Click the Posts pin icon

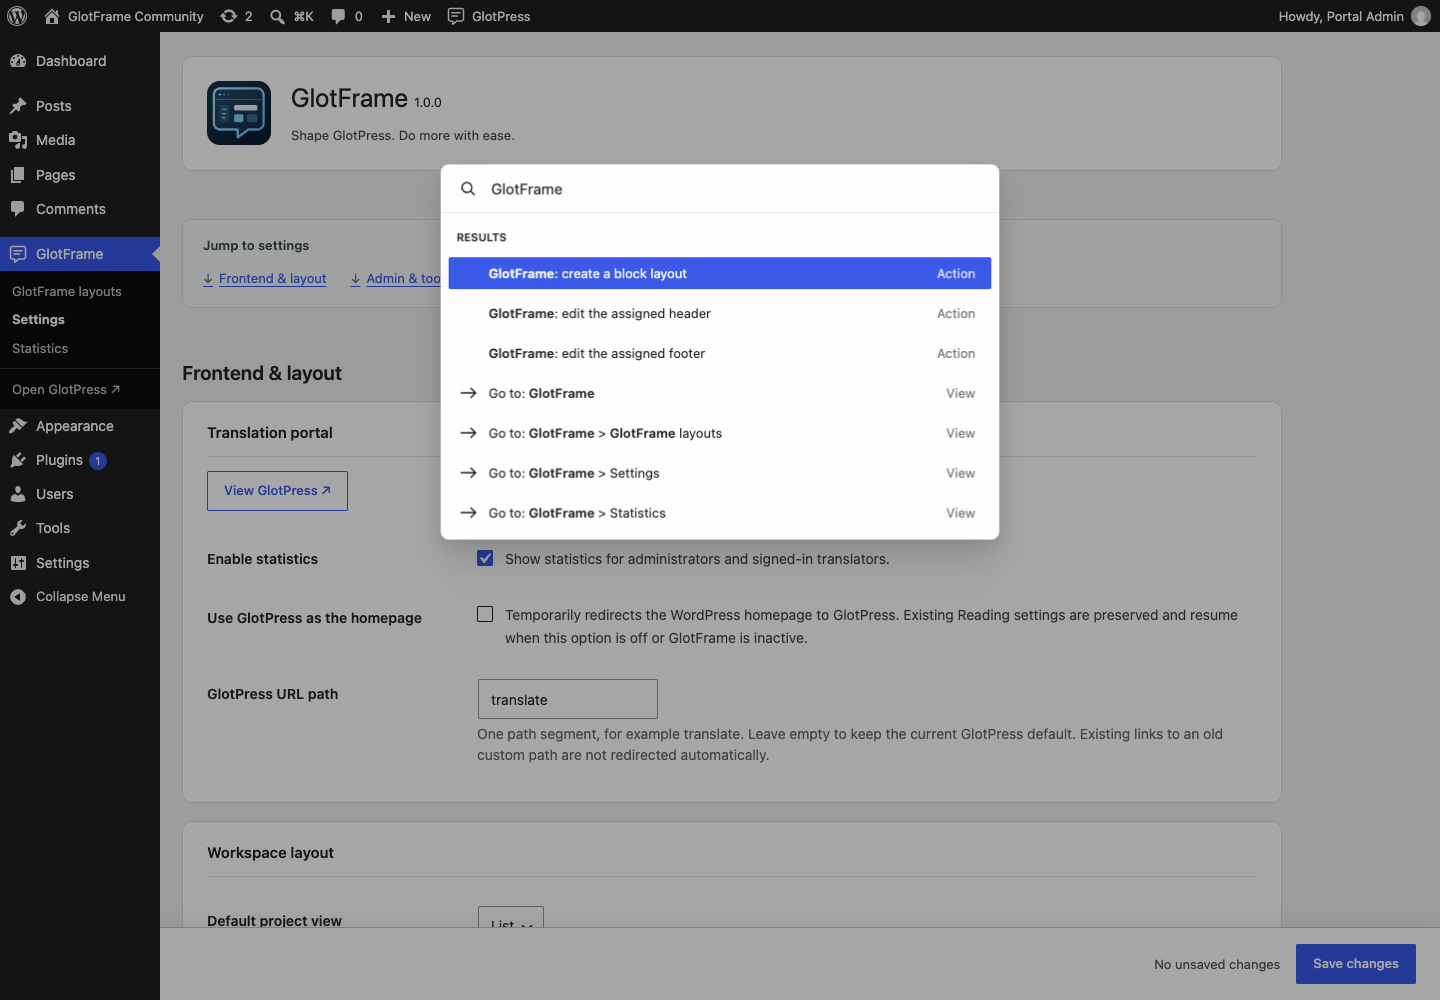[x=18, y=106]
